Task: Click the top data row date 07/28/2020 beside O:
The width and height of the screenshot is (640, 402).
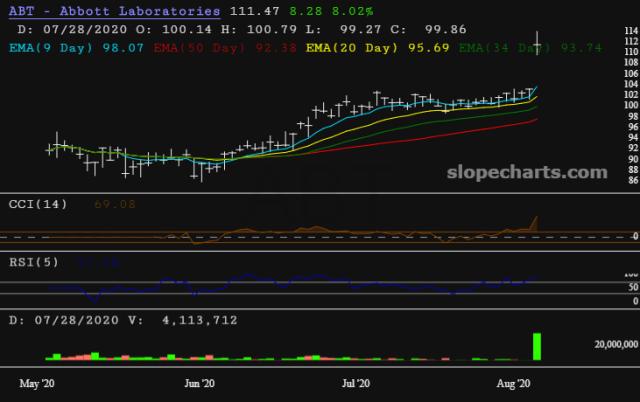Action: 85,29
